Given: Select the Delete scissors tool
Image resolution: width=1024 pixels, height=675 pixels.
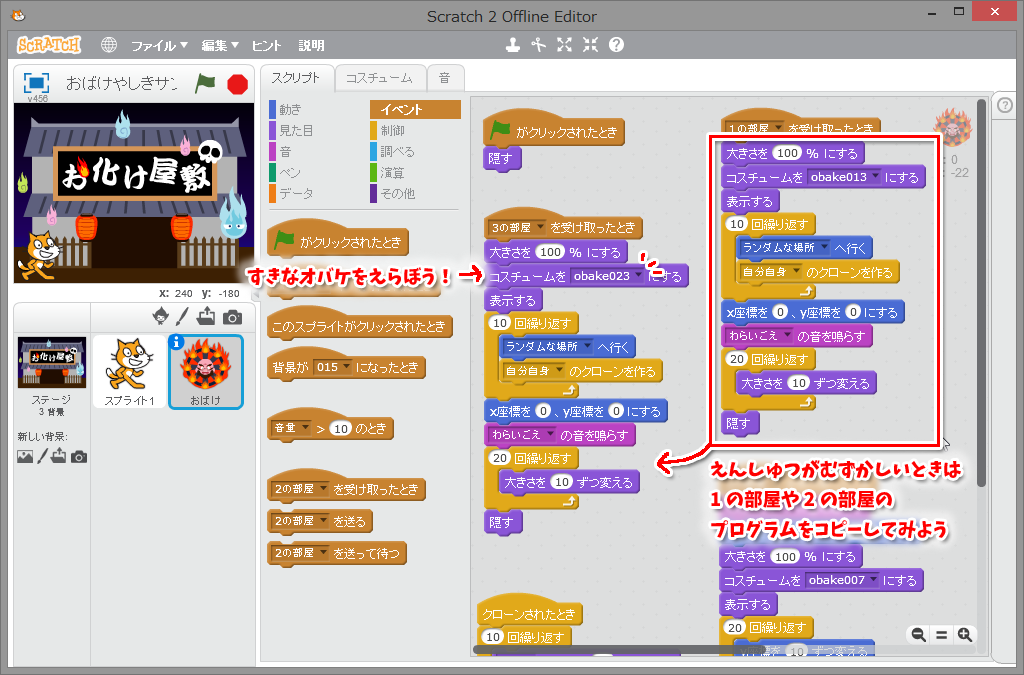Looking at the screenshot, I should point(538,44).
